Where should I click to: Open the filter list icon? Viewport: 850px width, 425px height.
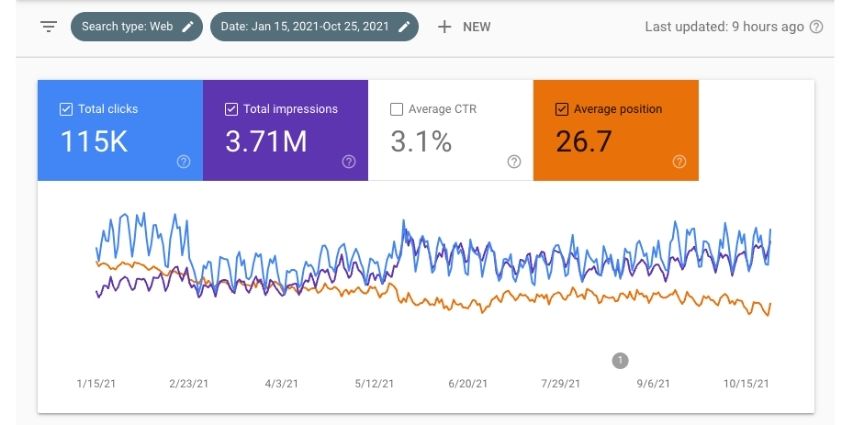point(49,27)
